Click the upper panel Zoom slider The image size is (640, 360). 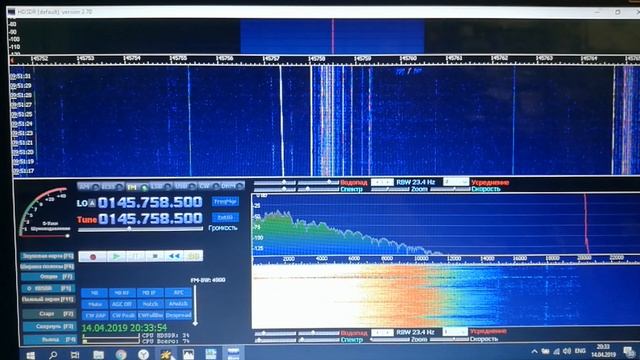pos(389,189)
